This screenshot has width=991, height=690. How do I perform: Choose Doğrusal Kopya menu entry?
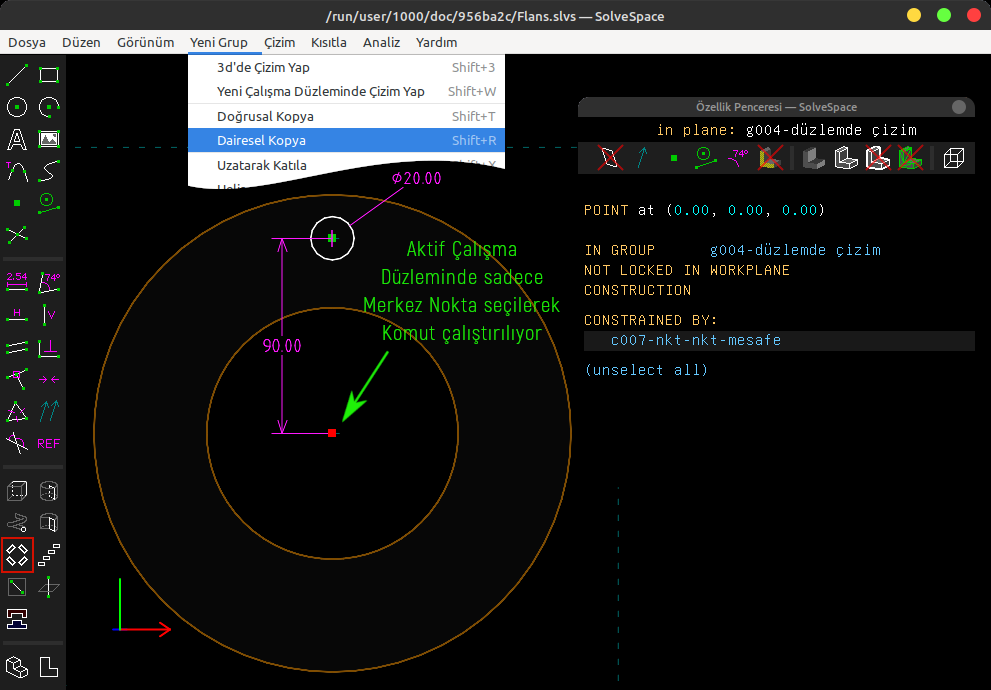(346, 116)
